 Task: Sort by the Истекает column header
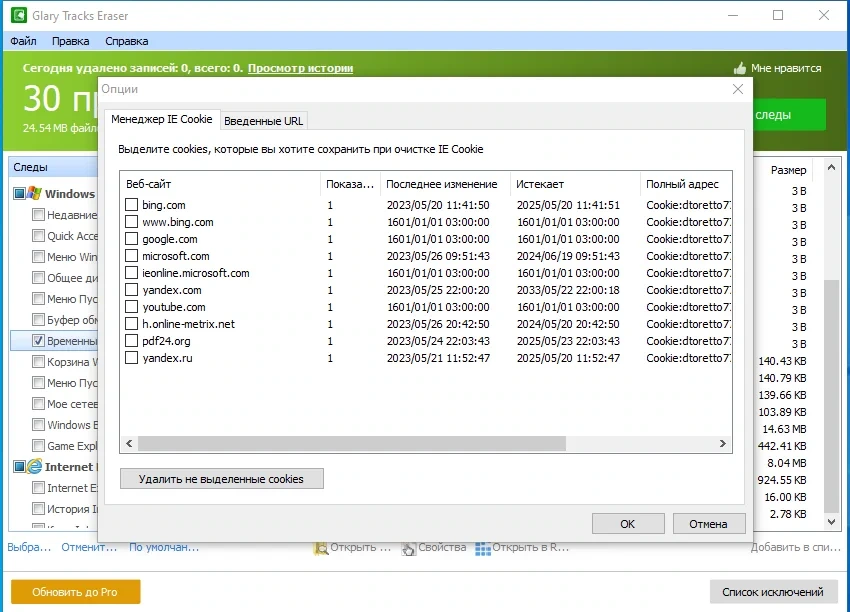click(x=575, y=184)
